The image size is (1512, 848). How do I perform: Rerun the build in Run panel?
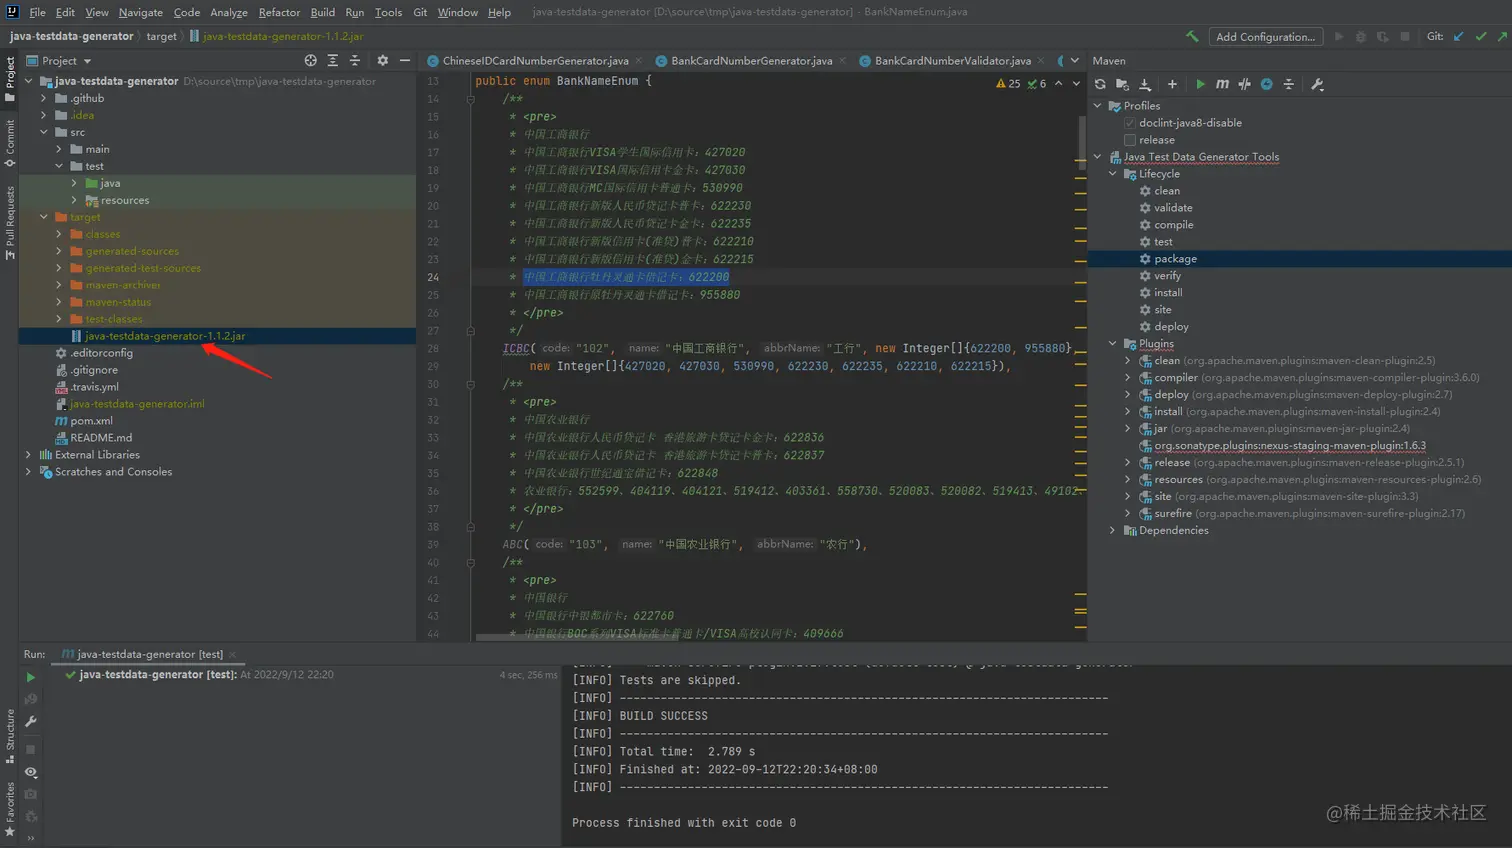click(x=31, y=677)
